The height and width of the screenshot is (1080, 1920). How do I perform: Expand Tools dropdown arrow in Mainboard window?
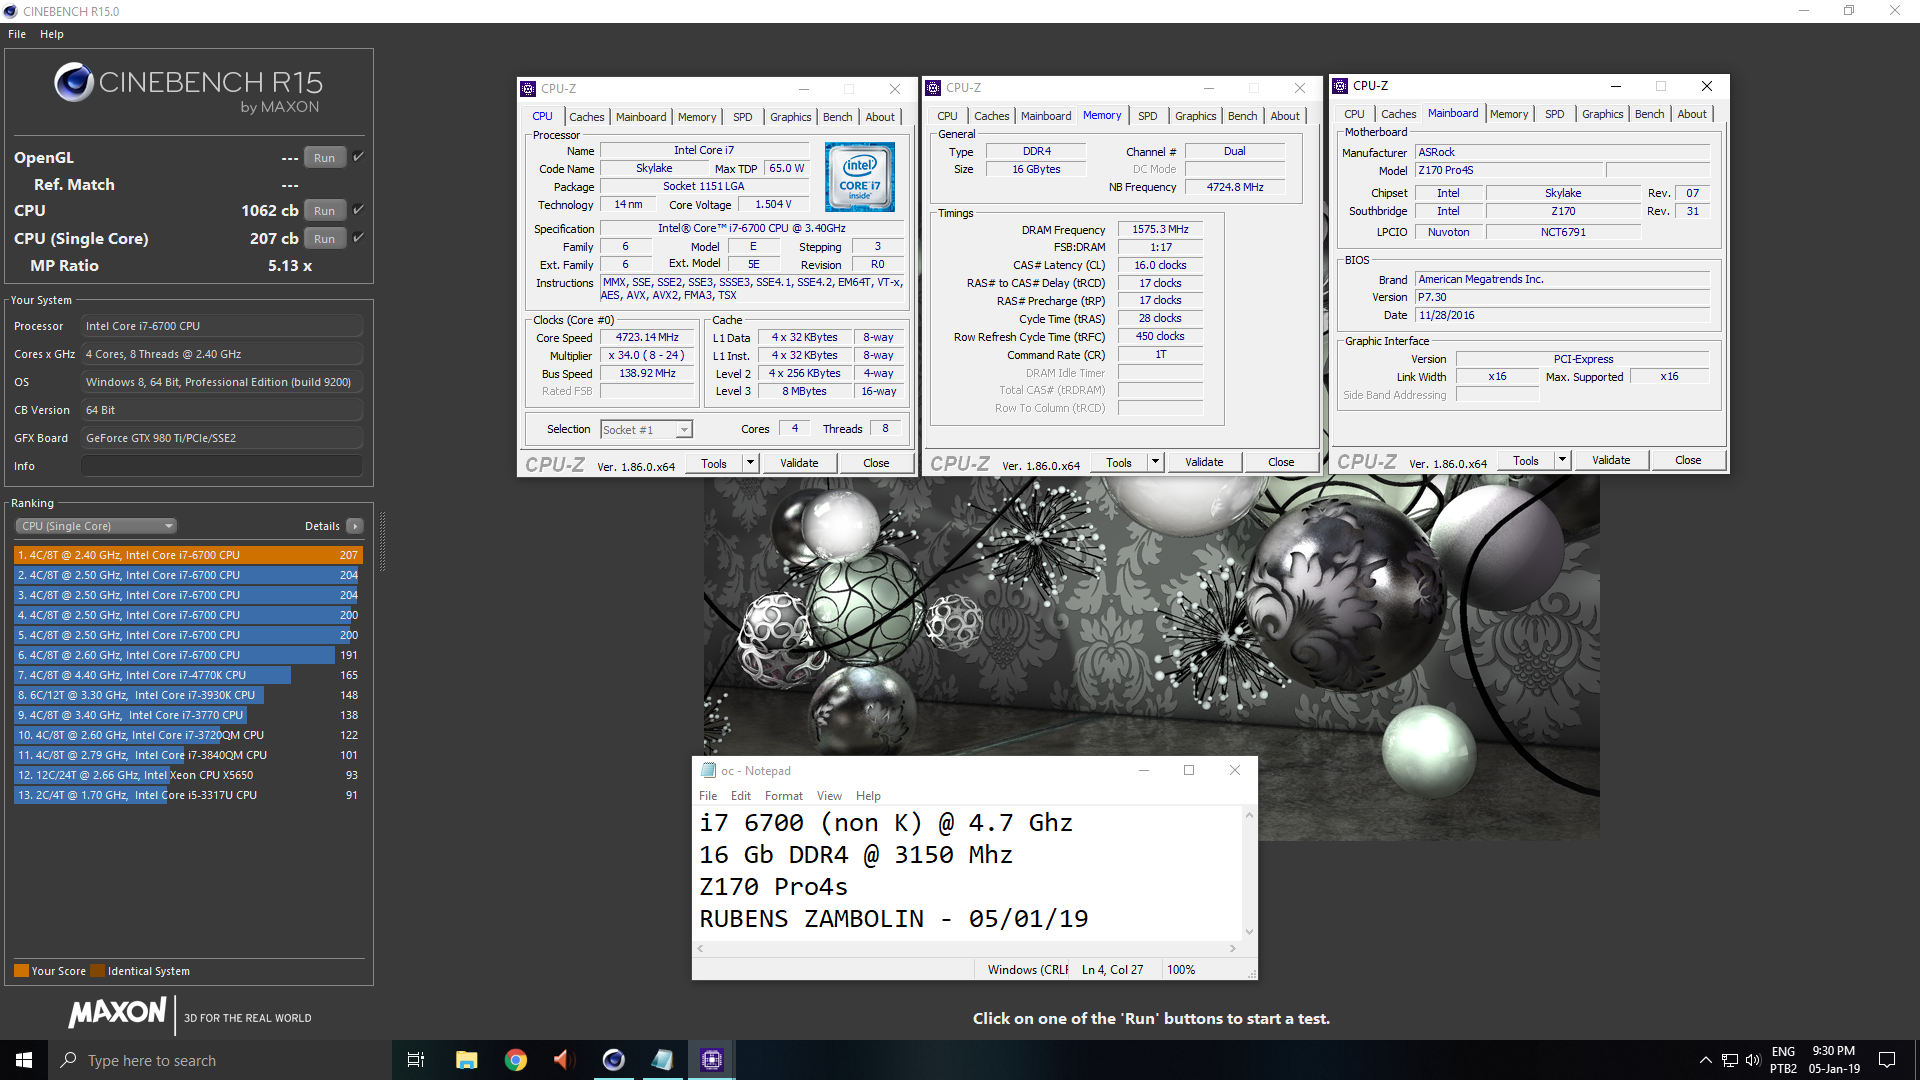[1562, 460]
